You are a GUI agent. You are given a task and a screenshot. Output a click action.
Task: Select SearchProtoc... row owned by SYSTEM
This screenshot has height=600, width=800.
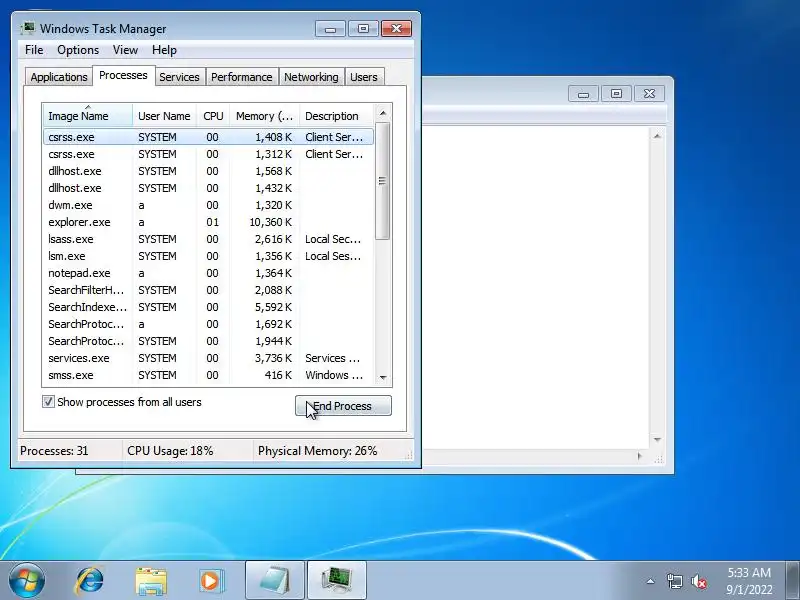(x=208, y=341)
